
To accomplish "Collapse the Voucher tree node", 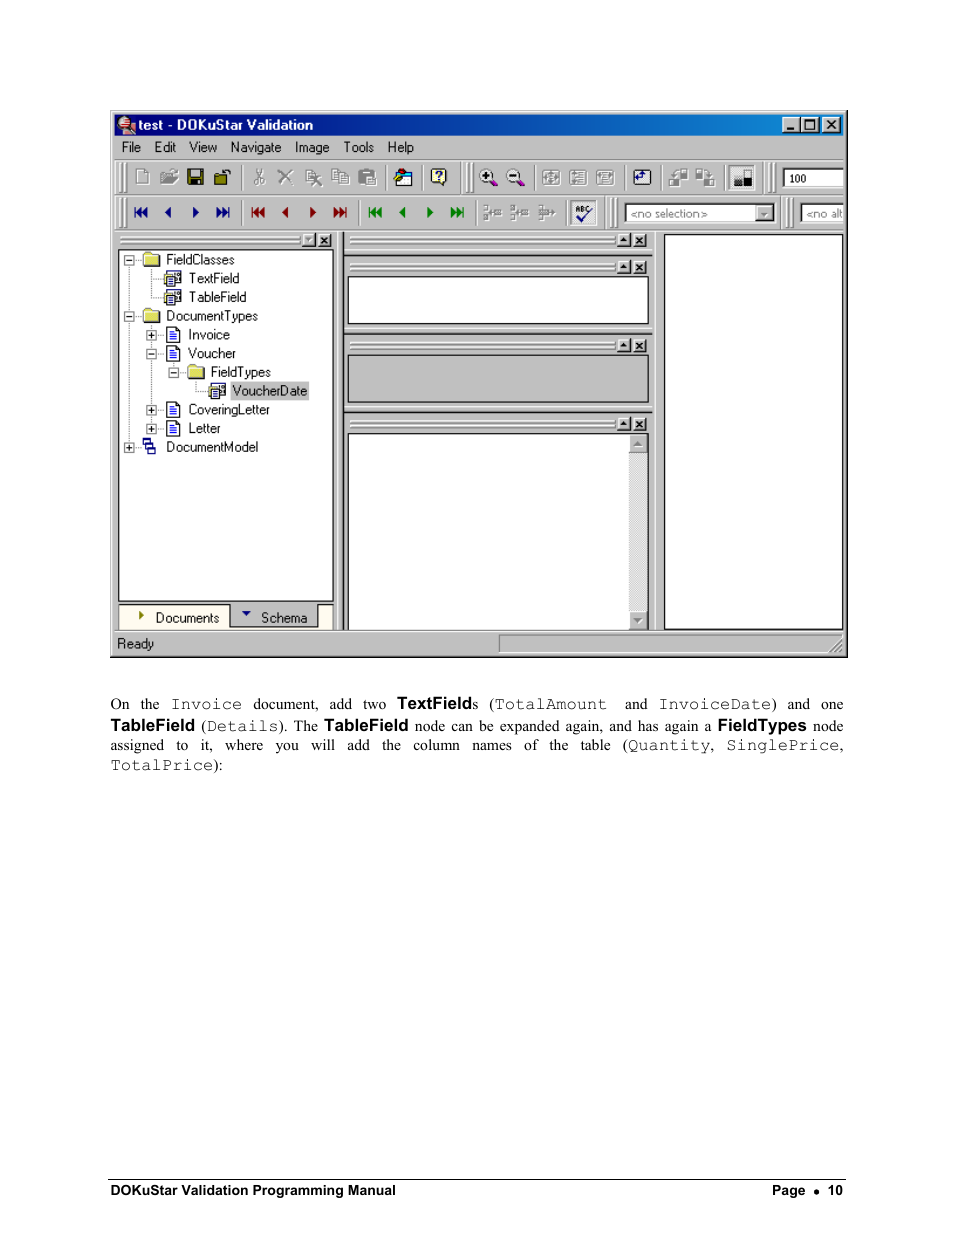I will (151, 354).
